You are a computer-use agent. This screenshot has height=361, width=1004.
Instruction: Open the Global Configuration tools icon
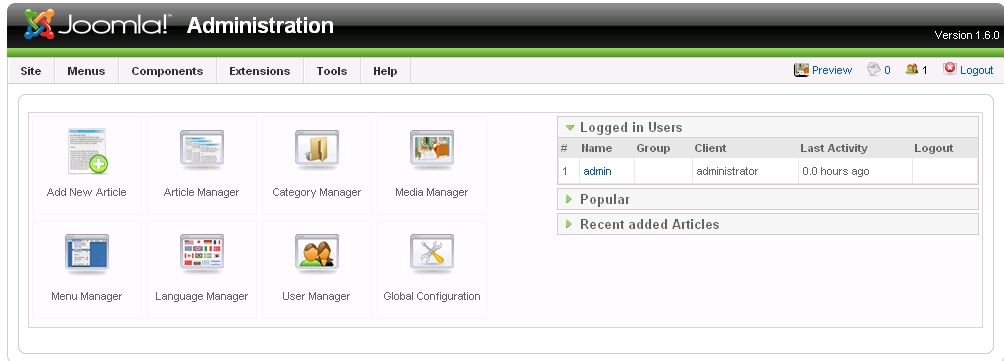[x=432, y=254]
